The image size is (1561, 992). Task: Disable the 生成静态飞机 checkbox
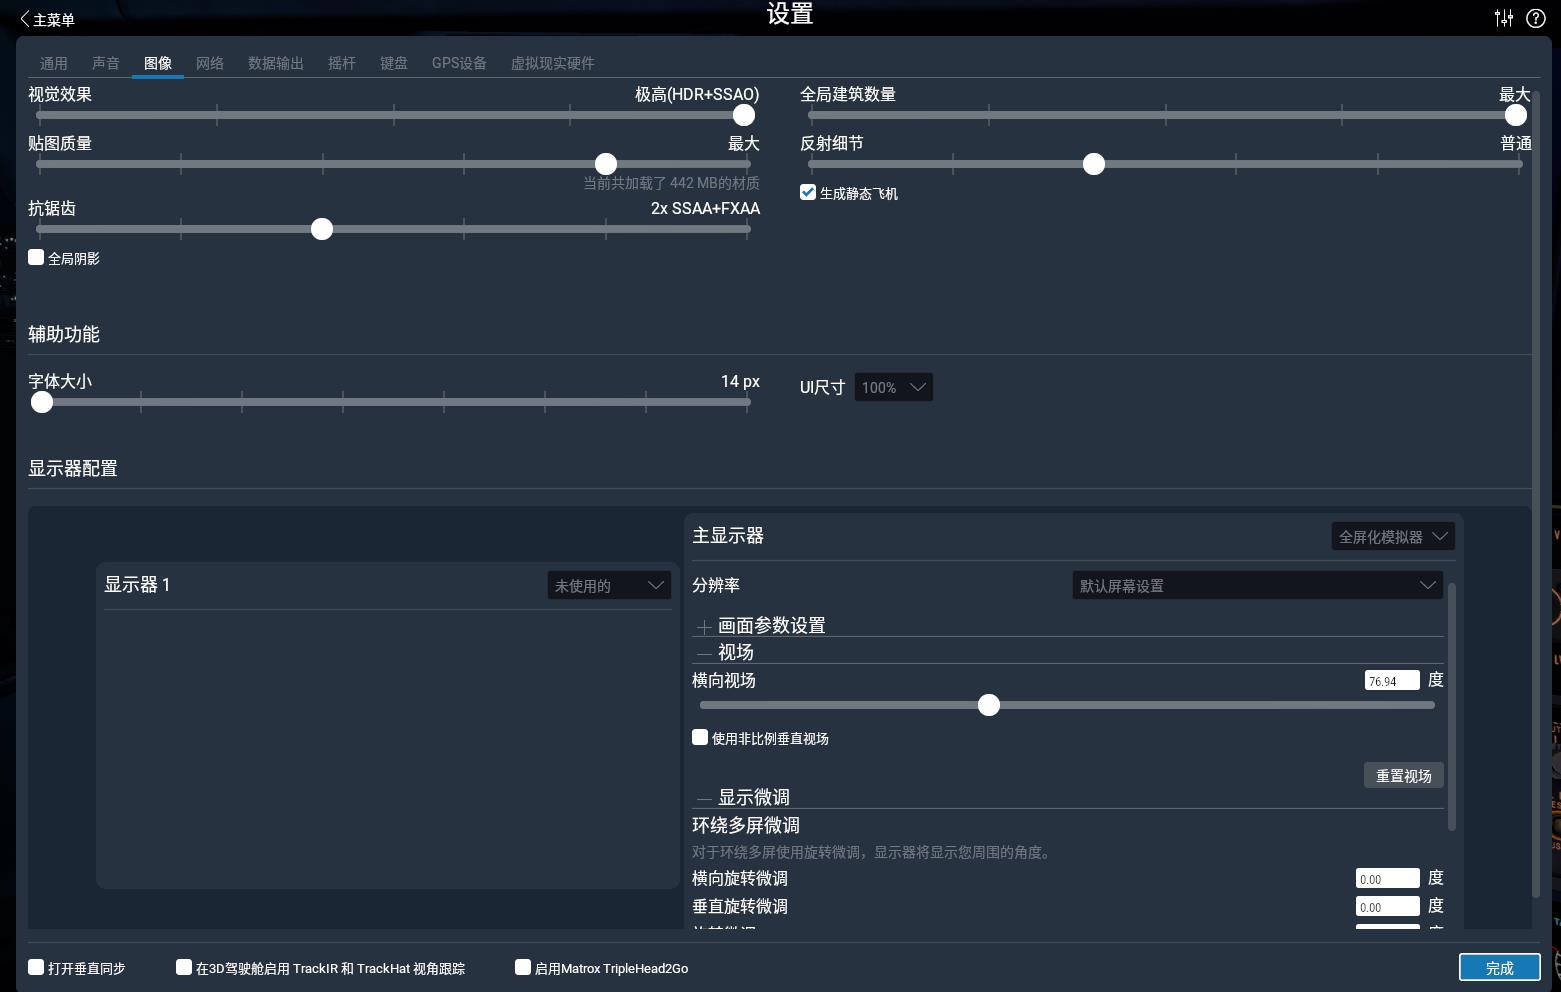(x=807, y=192)
